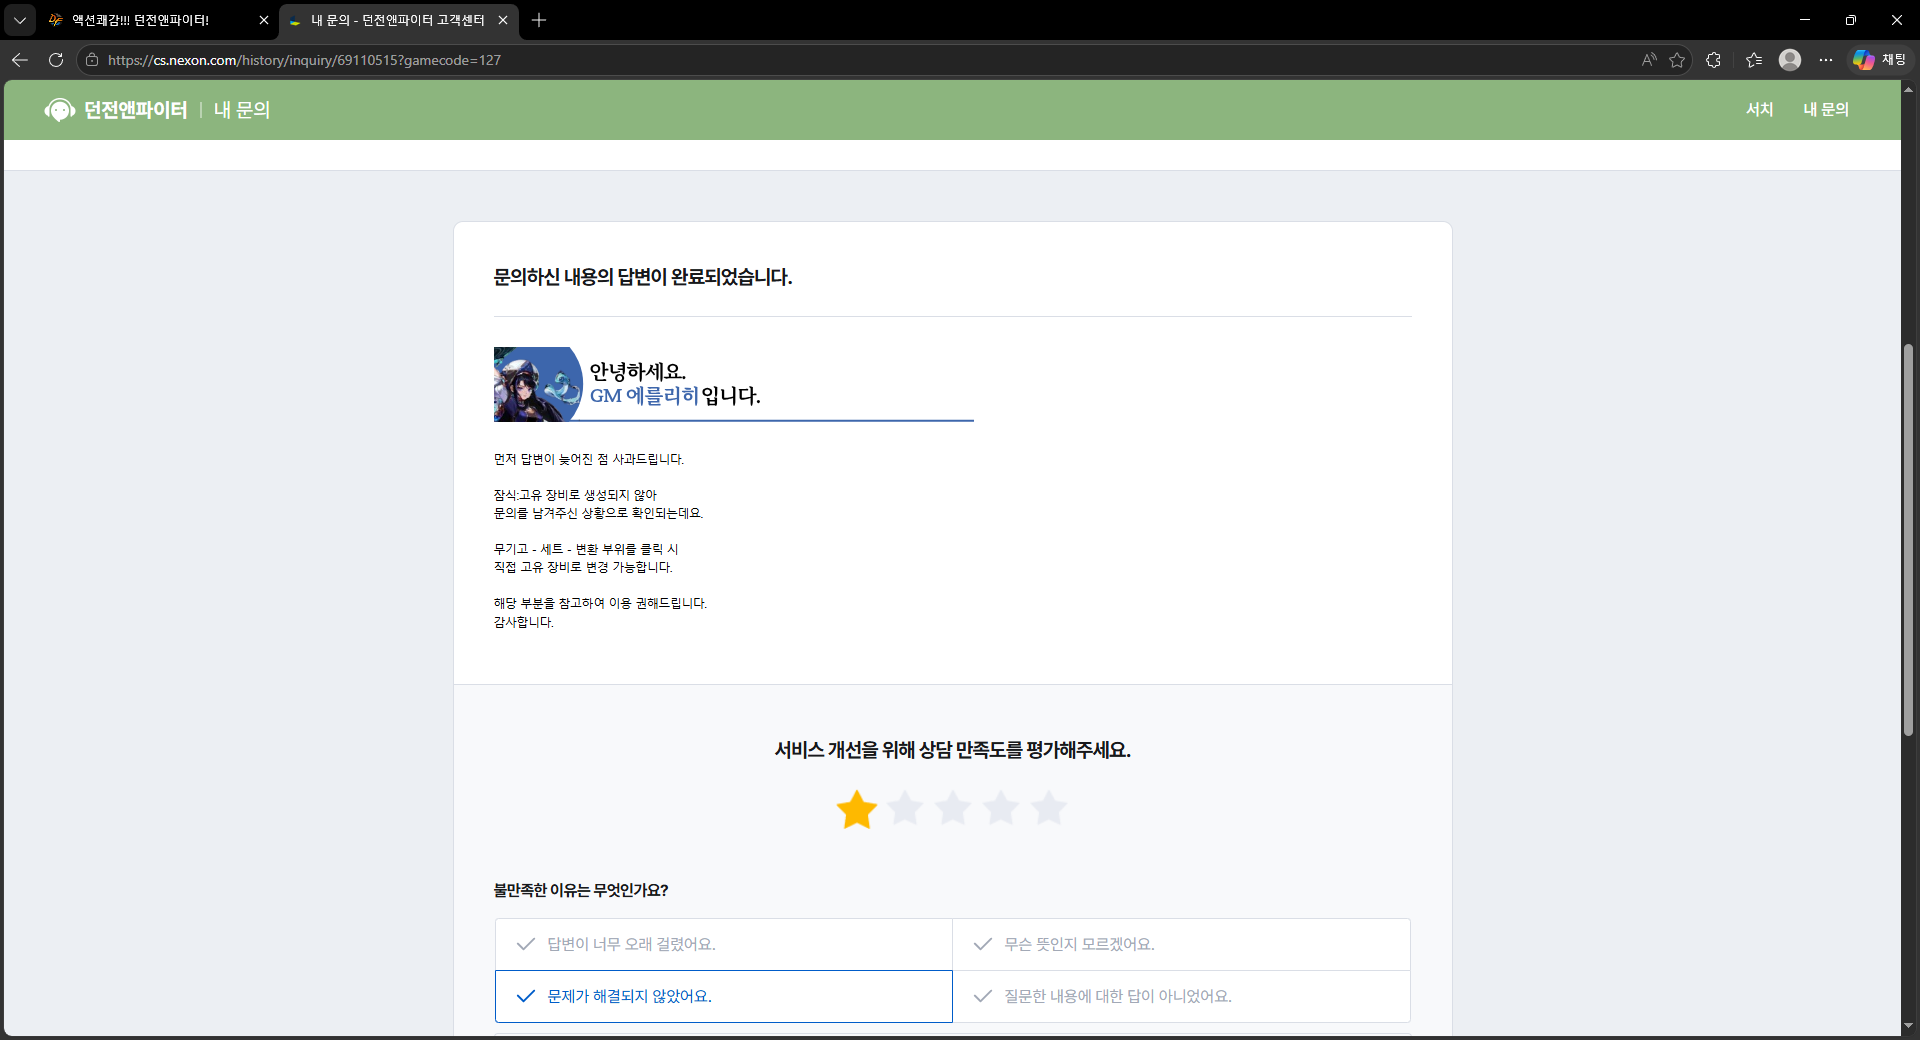Expand the tab search dropdown arrow

point(19,20)
